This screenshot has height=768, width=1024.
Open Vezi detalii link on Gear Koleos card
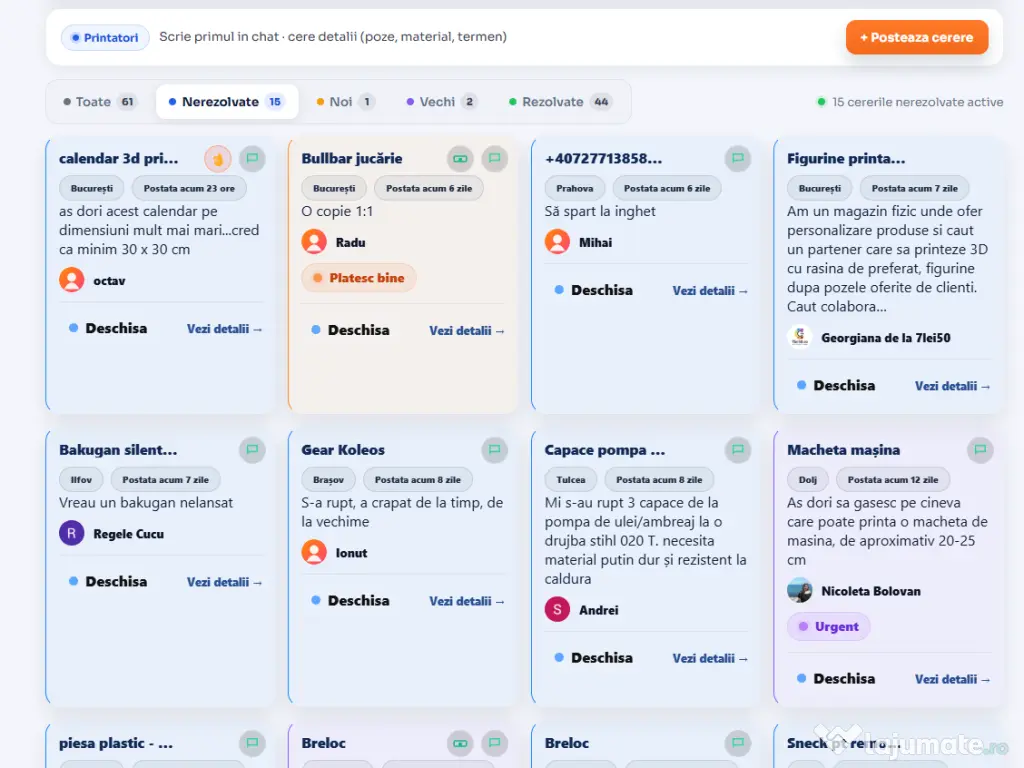[x=467, y=601]
